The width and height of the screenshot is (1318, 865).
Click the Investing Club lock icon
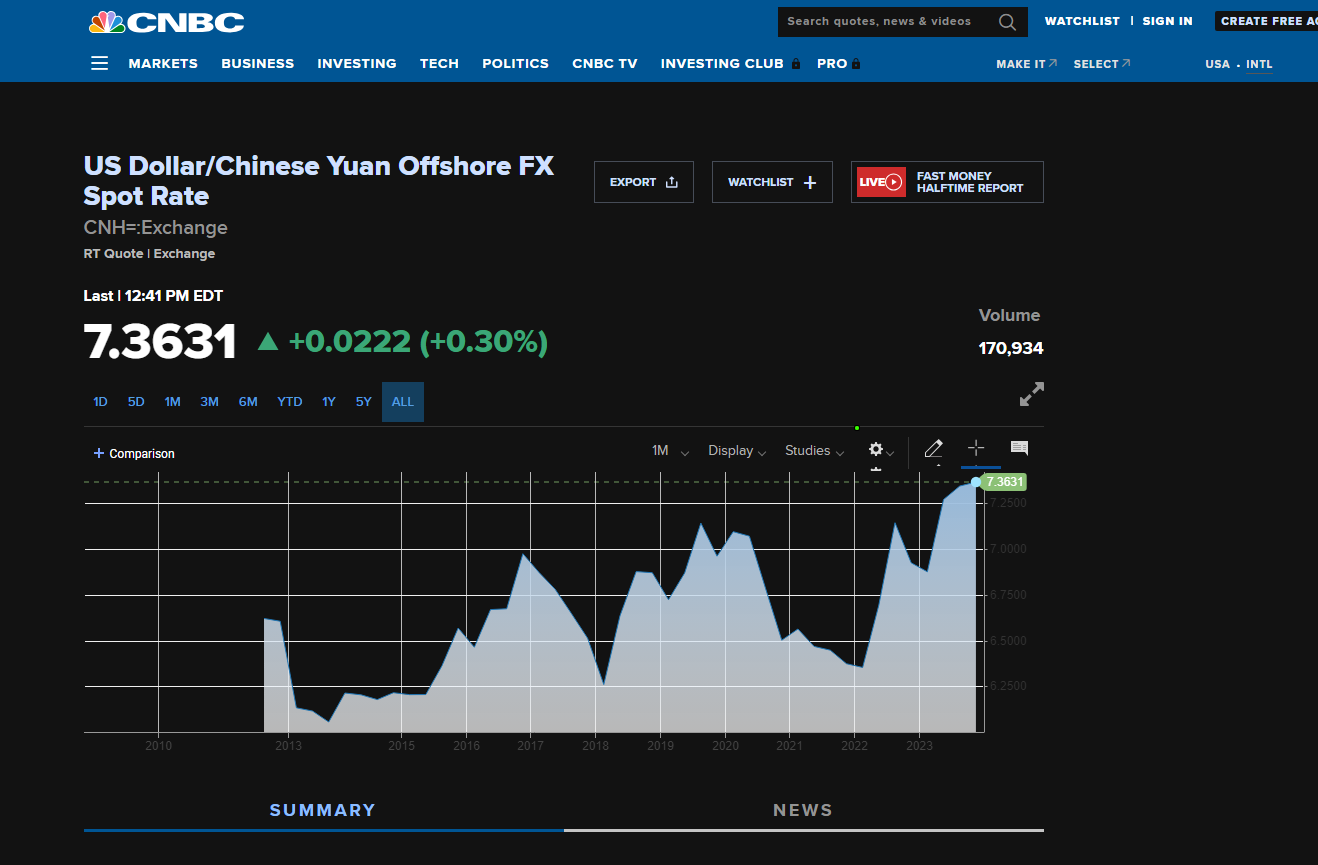tap(796, 63)
